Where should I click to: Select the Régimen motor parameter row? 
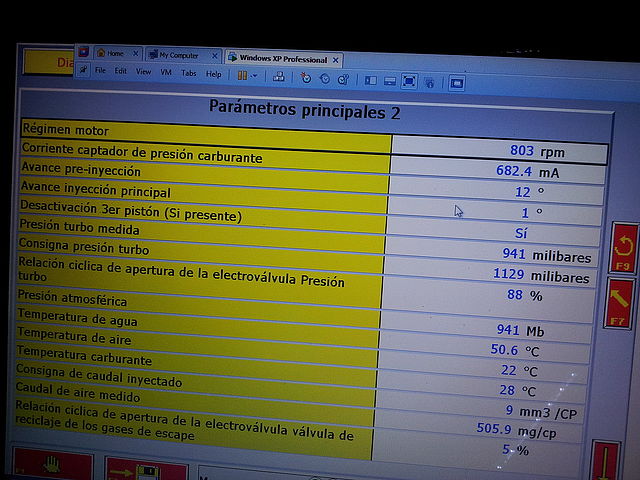(200, 130)
